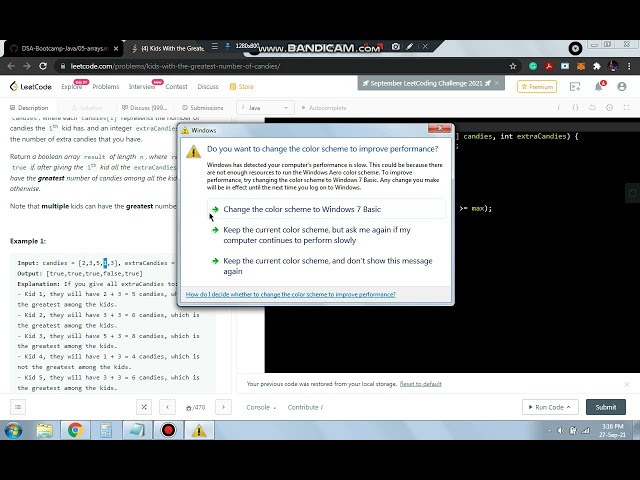The width and height of the screenshot is (640, 480).
Task: Open the Java language dropdown
Action: coord(265,108)
